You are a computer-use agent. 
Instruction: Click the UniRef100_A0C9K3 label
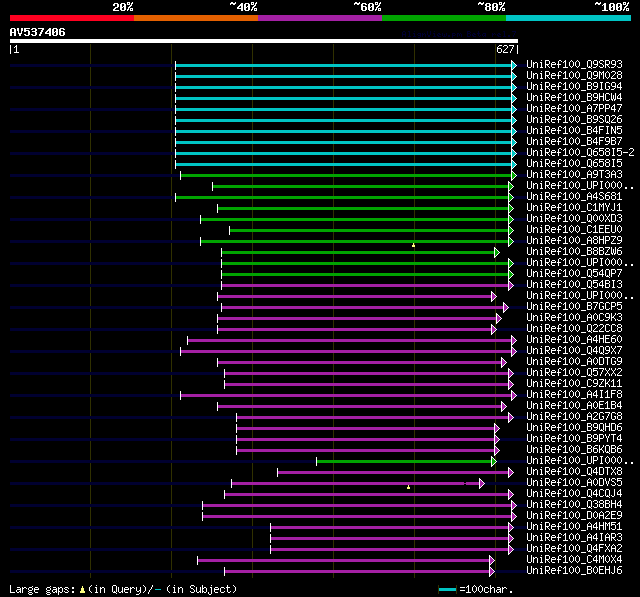pos(574,318)
